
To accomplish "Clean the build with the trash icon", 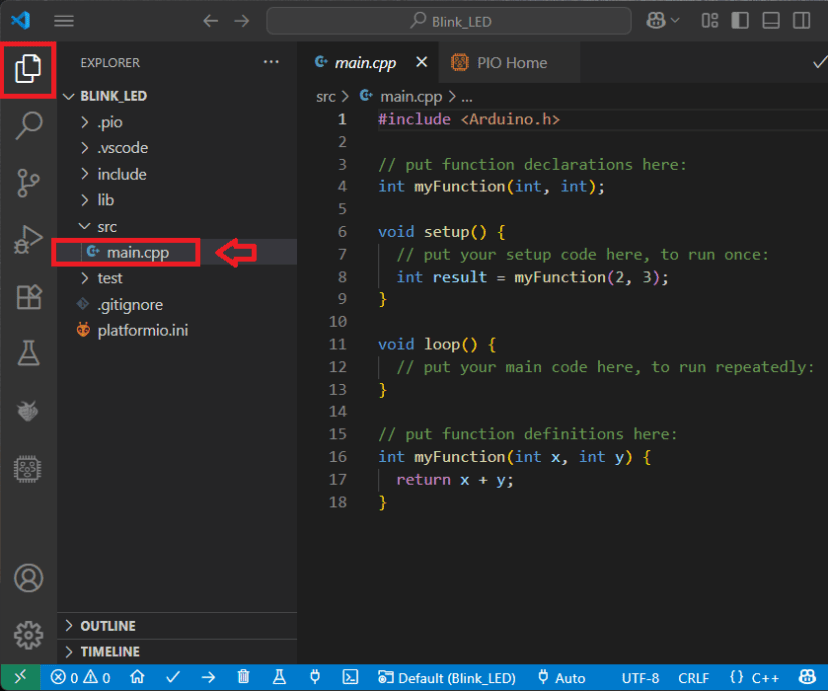I will click(243, 677).
